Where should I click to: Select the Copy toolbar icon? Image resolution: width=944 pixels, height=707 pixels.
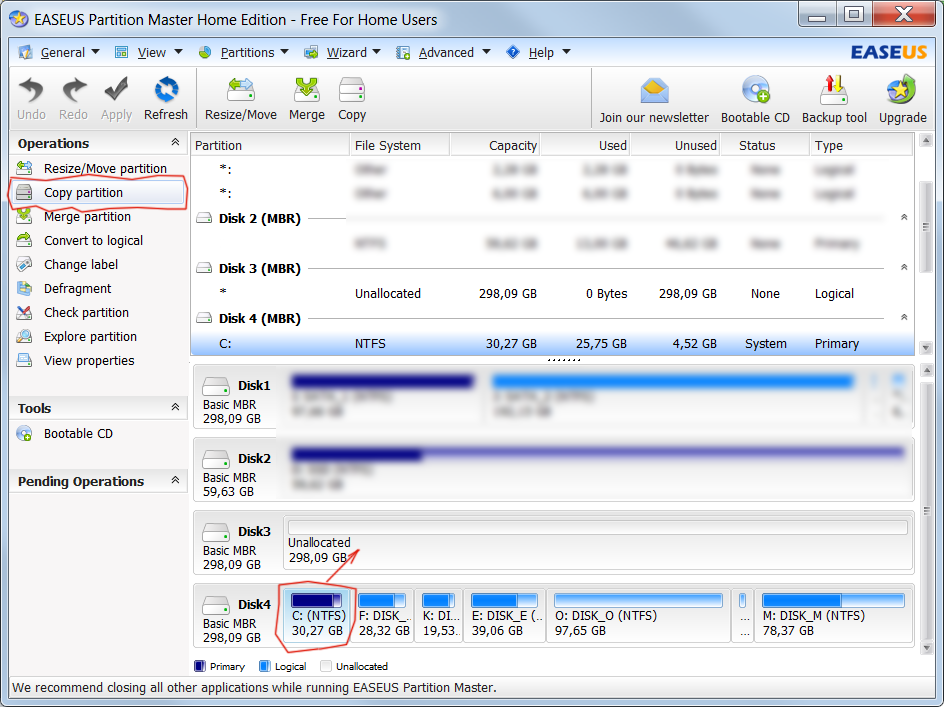[352, 90]
